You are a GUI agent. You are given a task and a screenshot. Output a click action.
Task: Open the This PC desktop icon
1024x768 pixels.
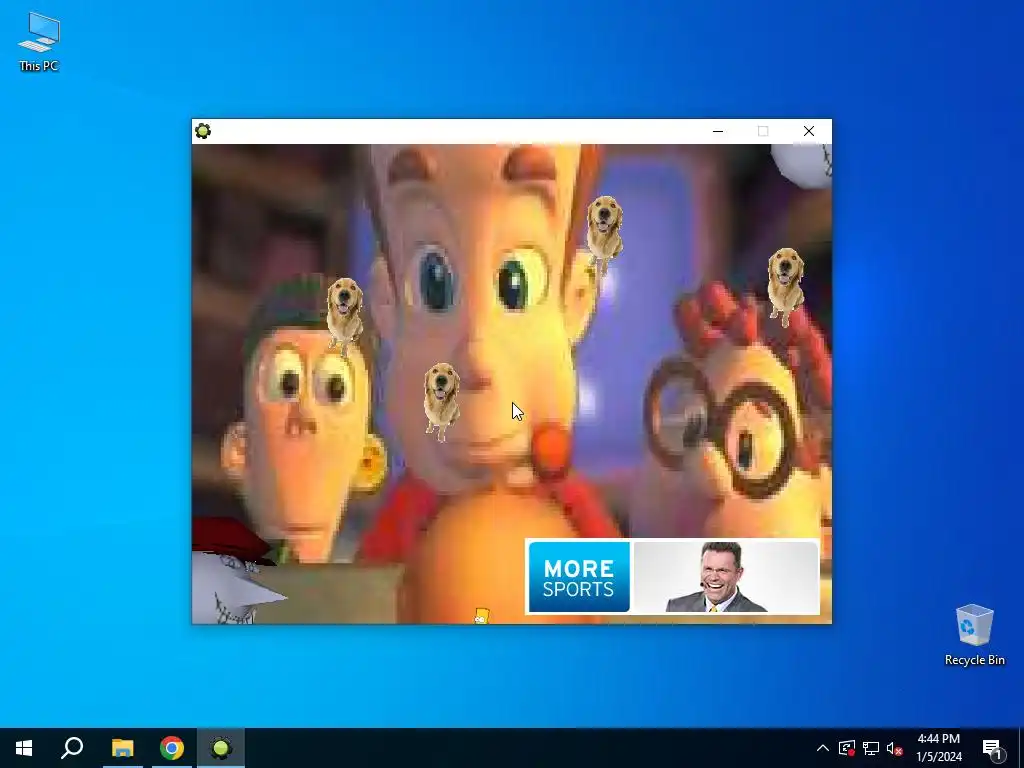39,41
